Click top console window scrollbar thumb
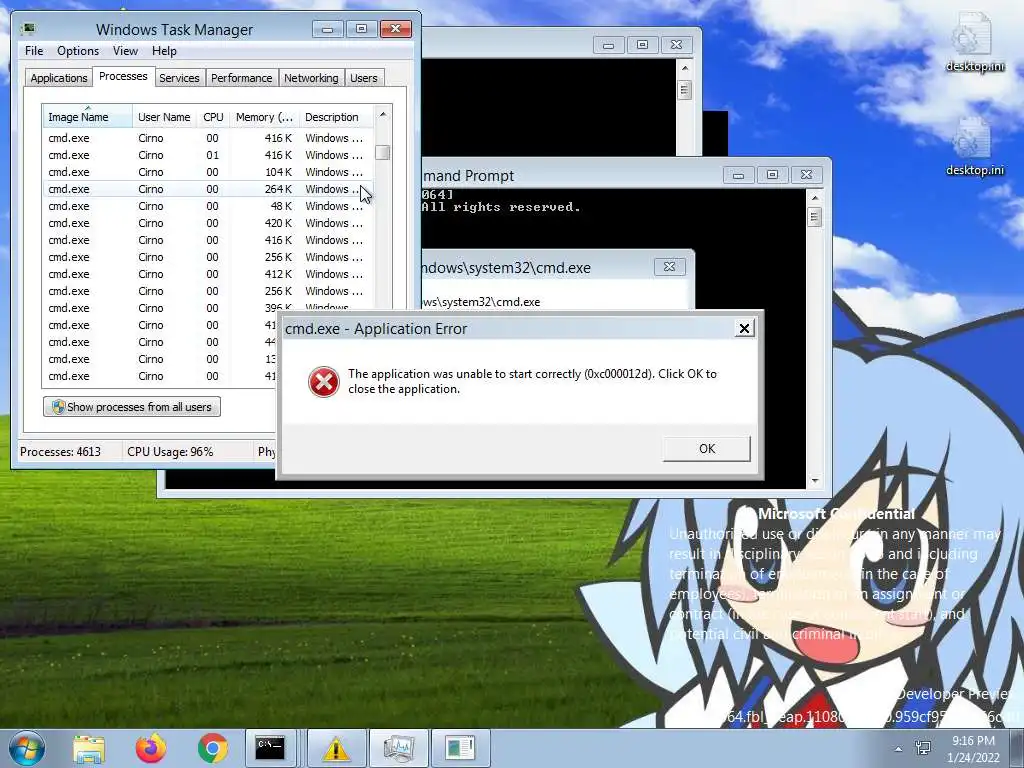Viewport: 1024px width, 768px height. pyautogui.click(x=684, y=89)
